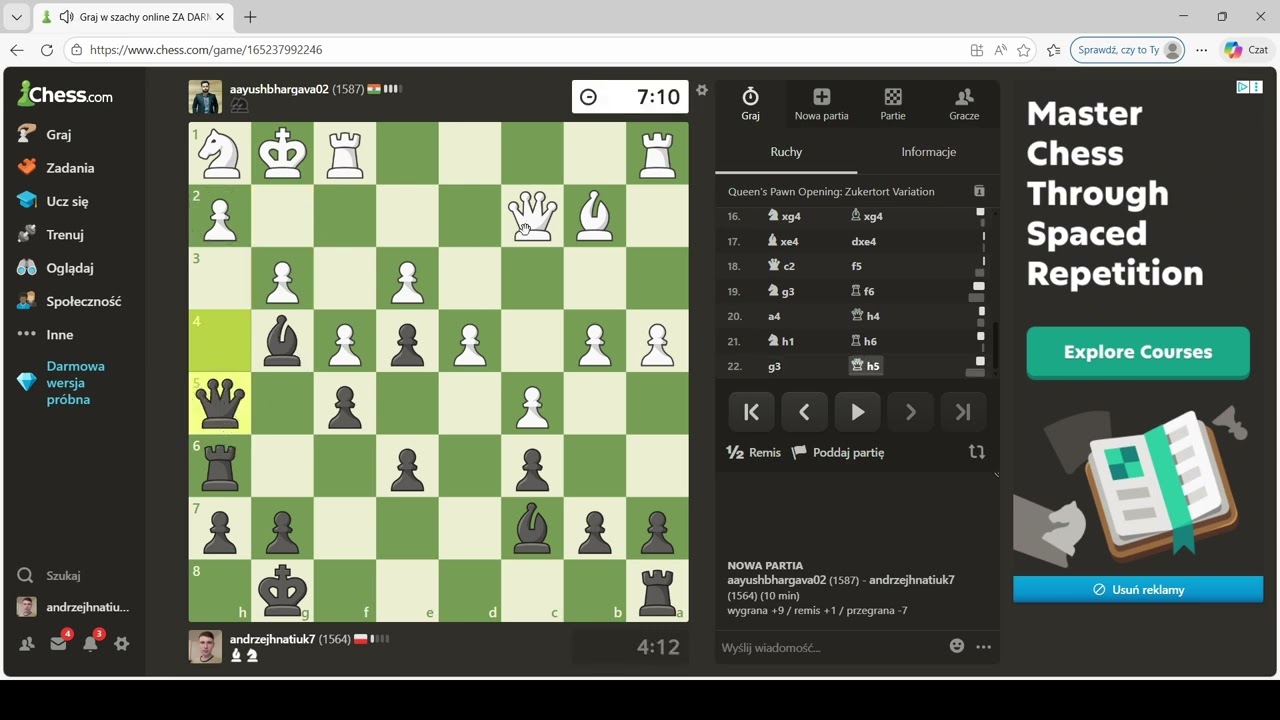The image size is (1280, 720).
Task: Select the Nowa partia tab
Action: point(821,103)
